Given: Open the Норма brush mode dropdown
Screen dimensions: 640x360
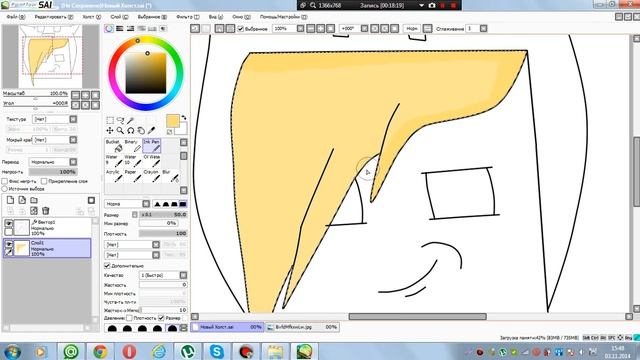Looking at the screenshot, I should (128, 204).
